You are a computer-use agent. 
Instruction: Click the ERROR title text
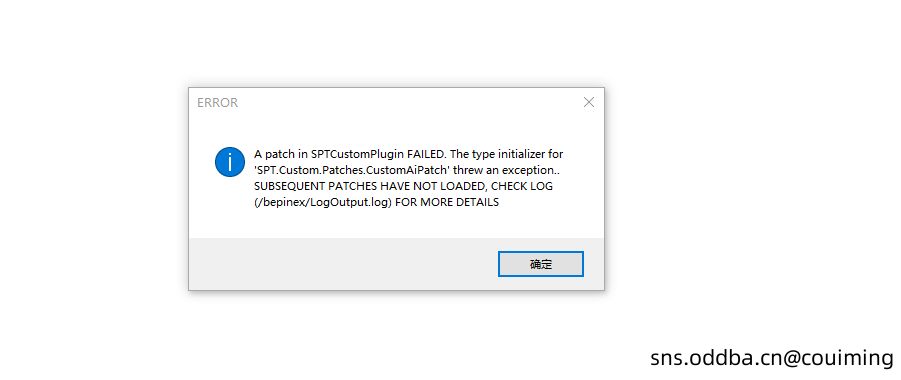pyautogui.click(x=217, y=103)
